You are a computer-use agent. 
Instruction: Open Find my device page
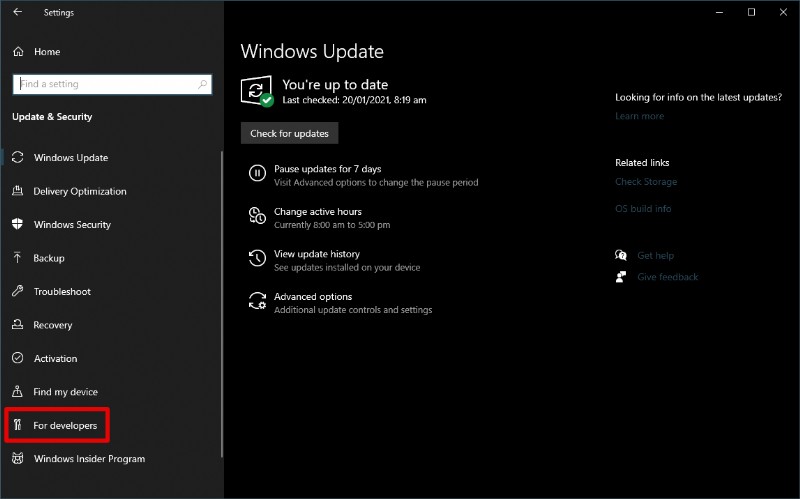pos(66,392)
